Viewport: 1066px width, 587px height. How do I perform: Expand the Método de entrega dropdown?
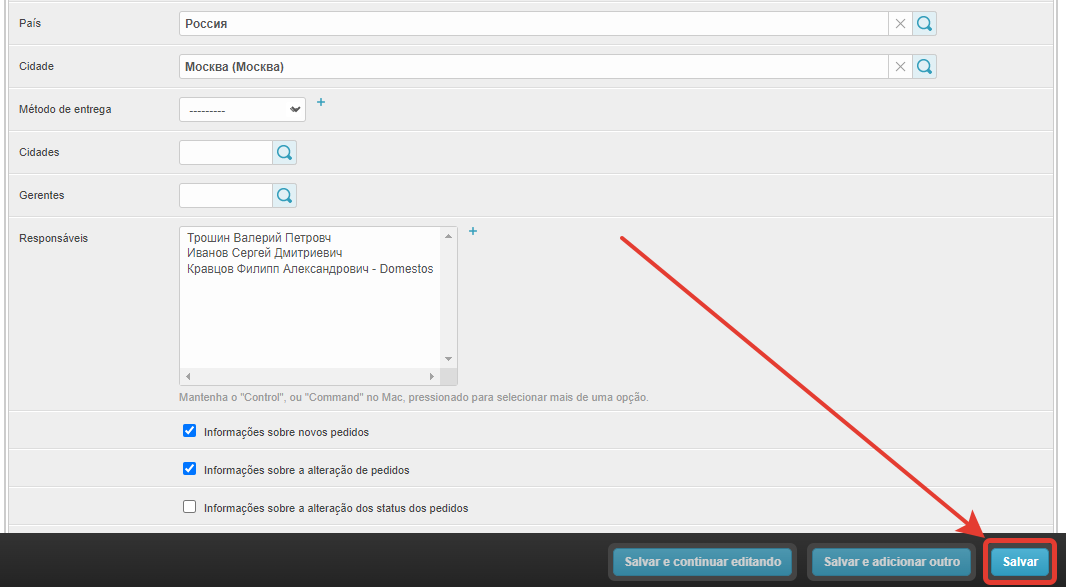pos(242,110)
